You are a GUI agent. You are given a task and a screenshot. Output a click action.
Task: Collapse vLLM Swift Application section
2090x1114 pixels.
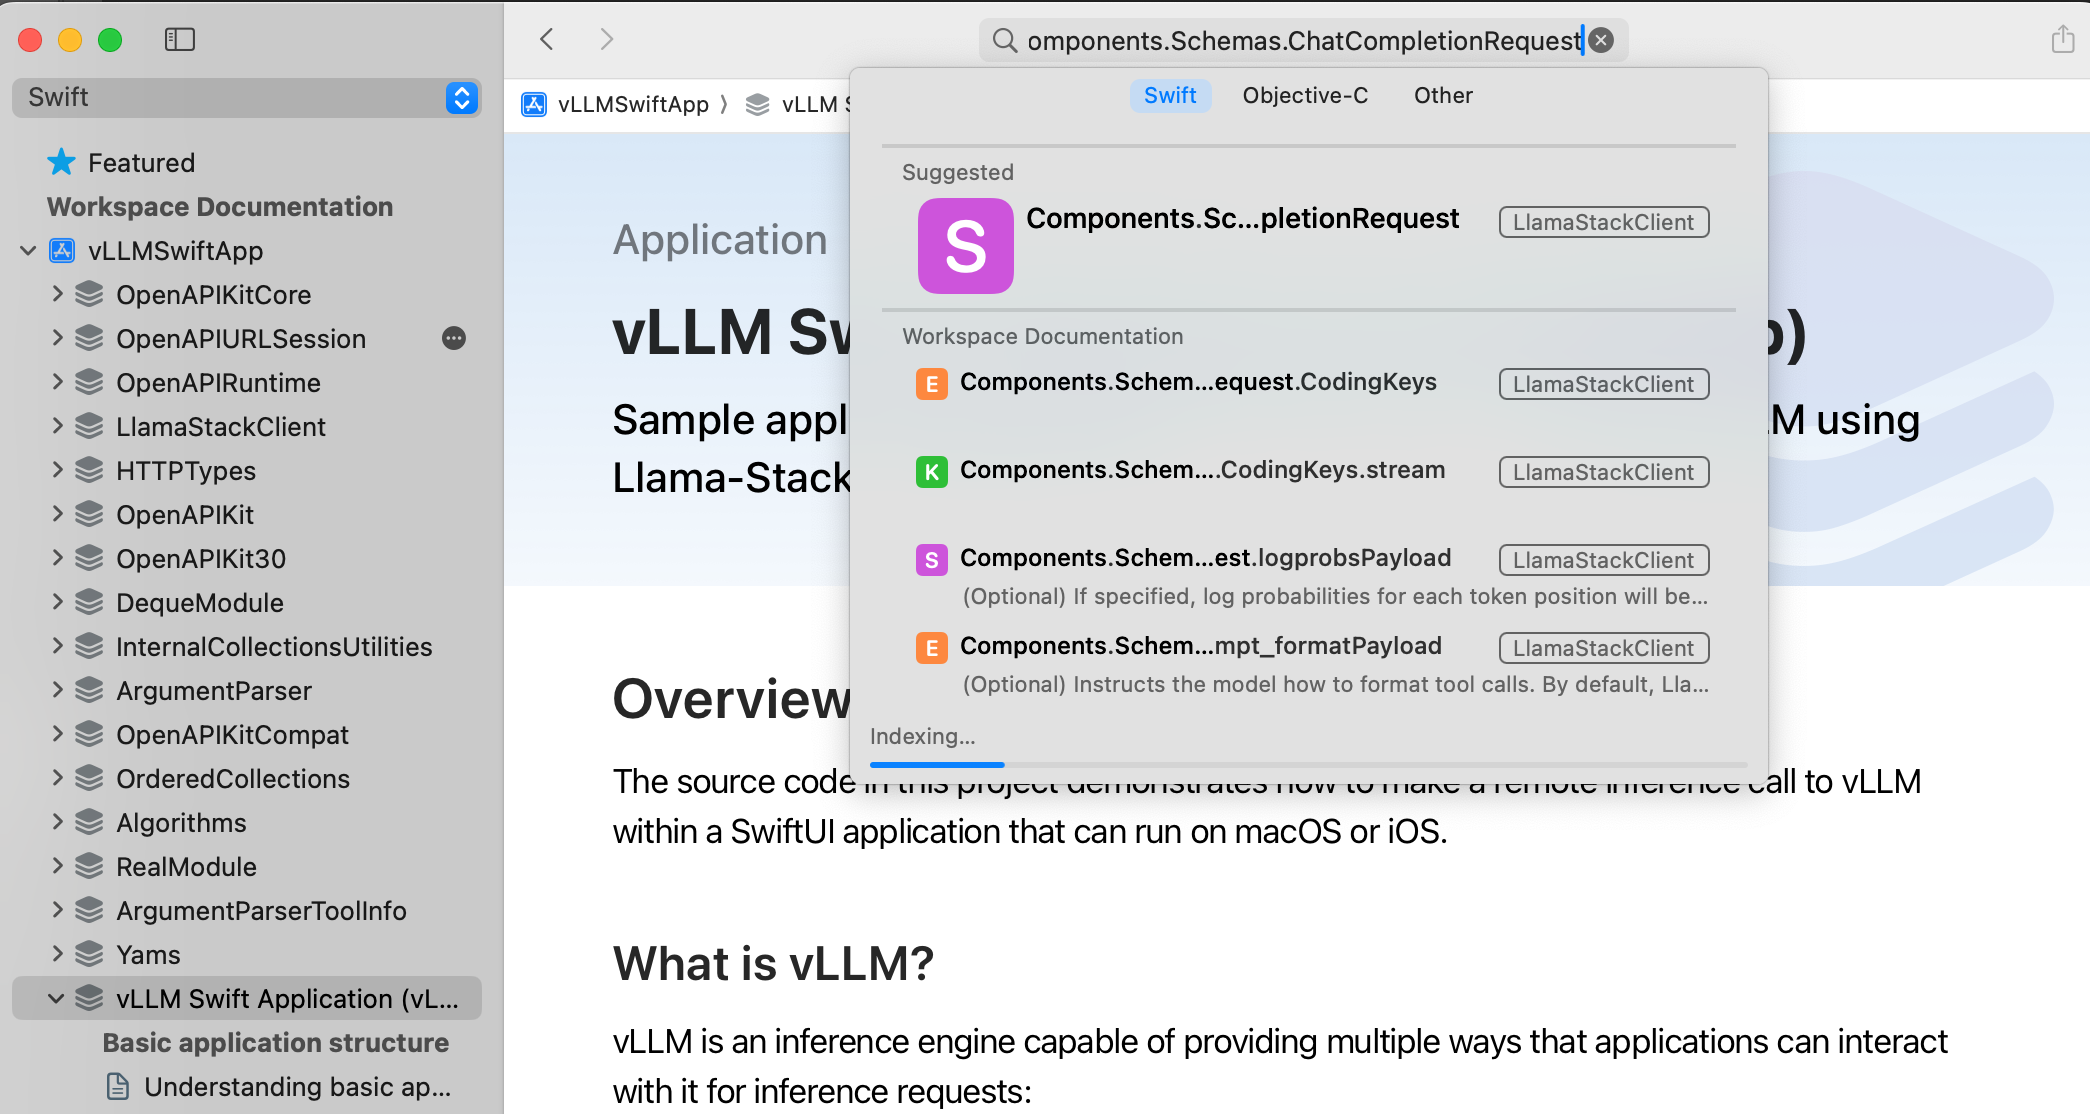click(56, 998)
